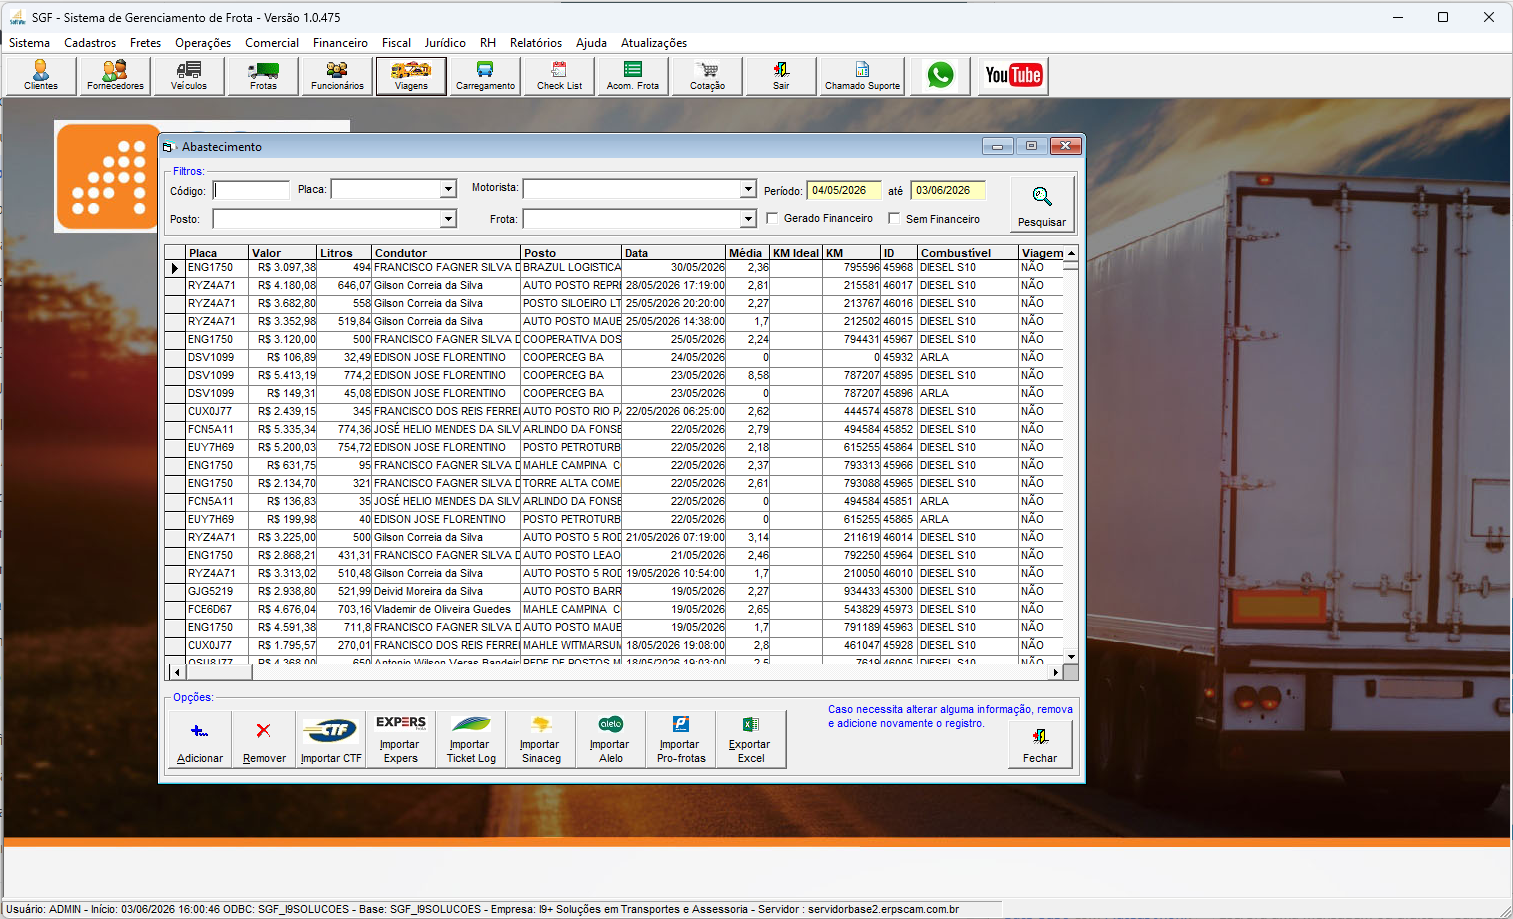
Task: Open the Relatórios menu
Action: (536, 43)
